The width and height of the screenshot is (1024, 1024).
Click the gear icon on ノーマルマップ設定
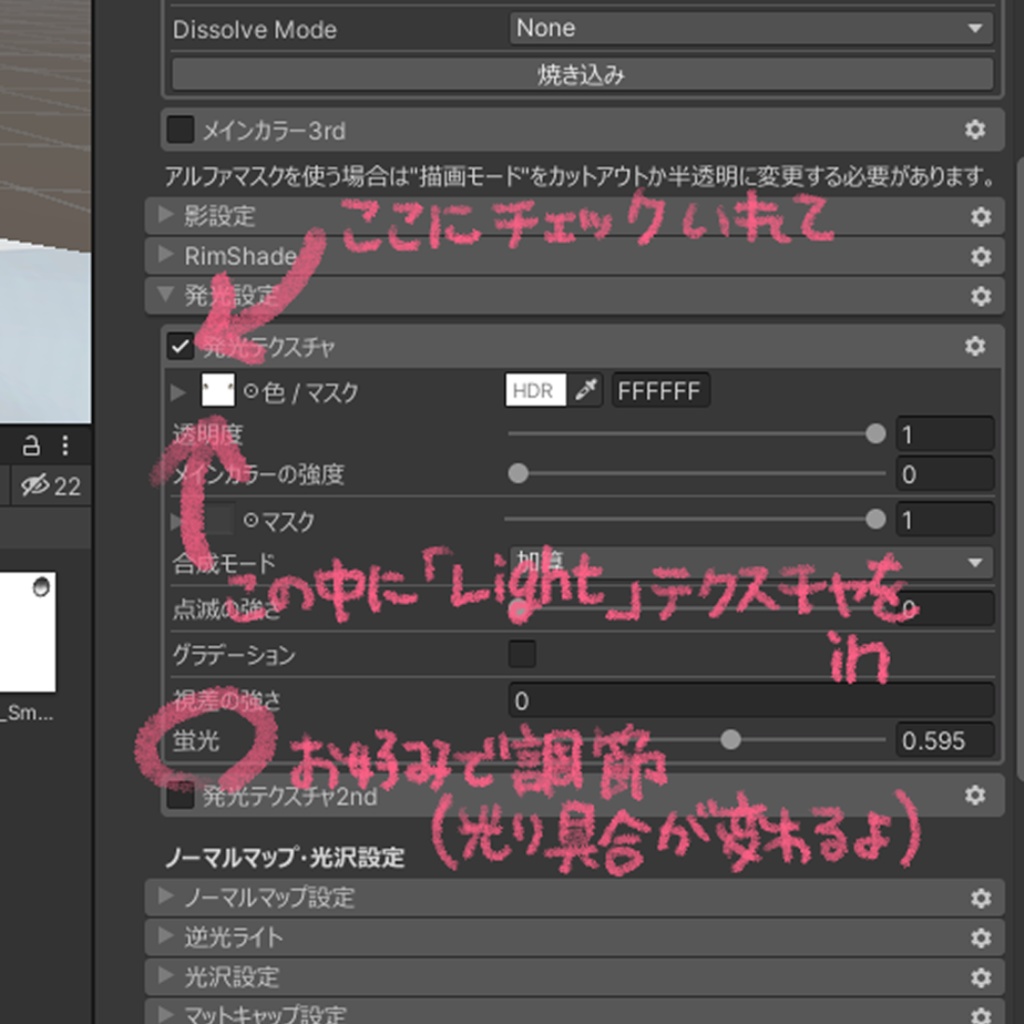pos(980,898)
